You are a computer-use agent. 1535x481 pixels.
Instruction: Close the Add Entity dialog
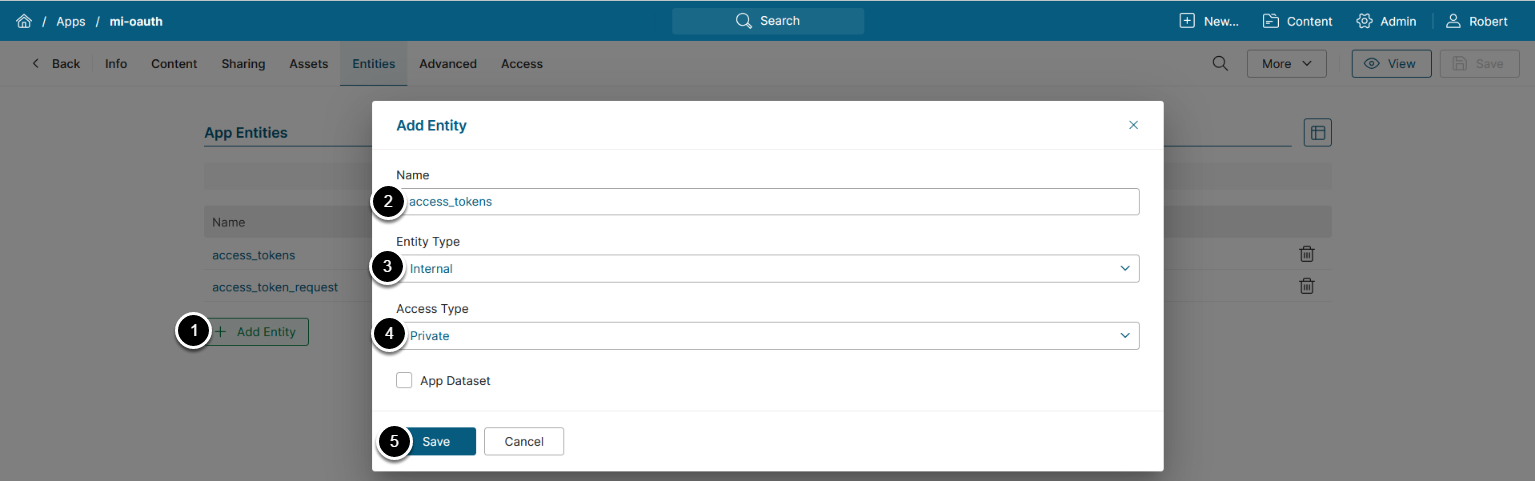tap(1133, 126)
